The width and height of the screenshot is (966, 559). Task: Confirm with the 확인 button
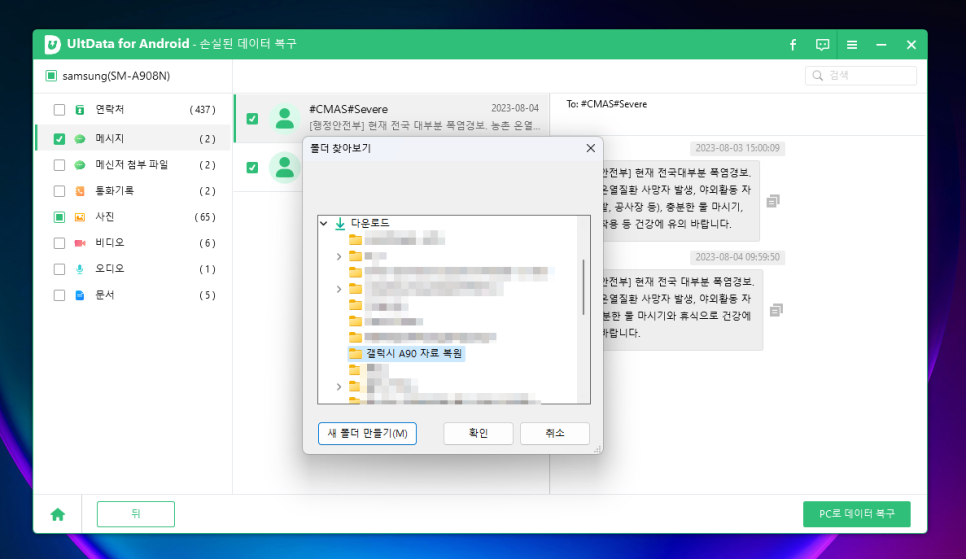[478, 433]
